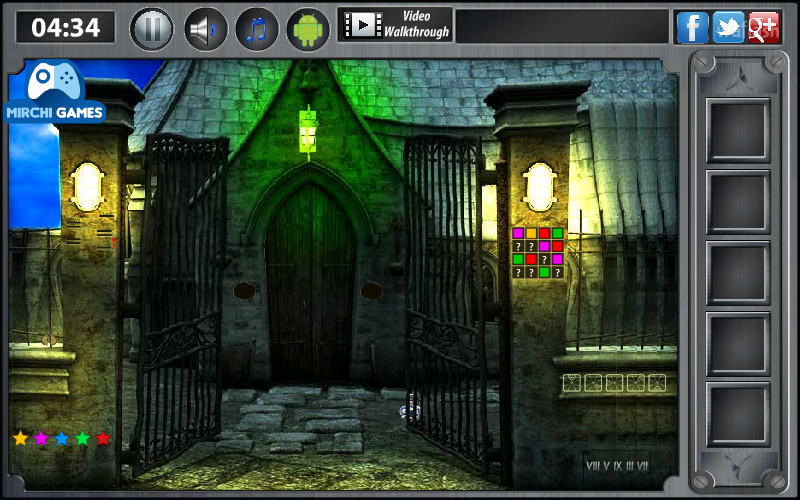Select the fourth inventory slot
The width and height of the screenshot is (800, 500).
pos(738,343)
